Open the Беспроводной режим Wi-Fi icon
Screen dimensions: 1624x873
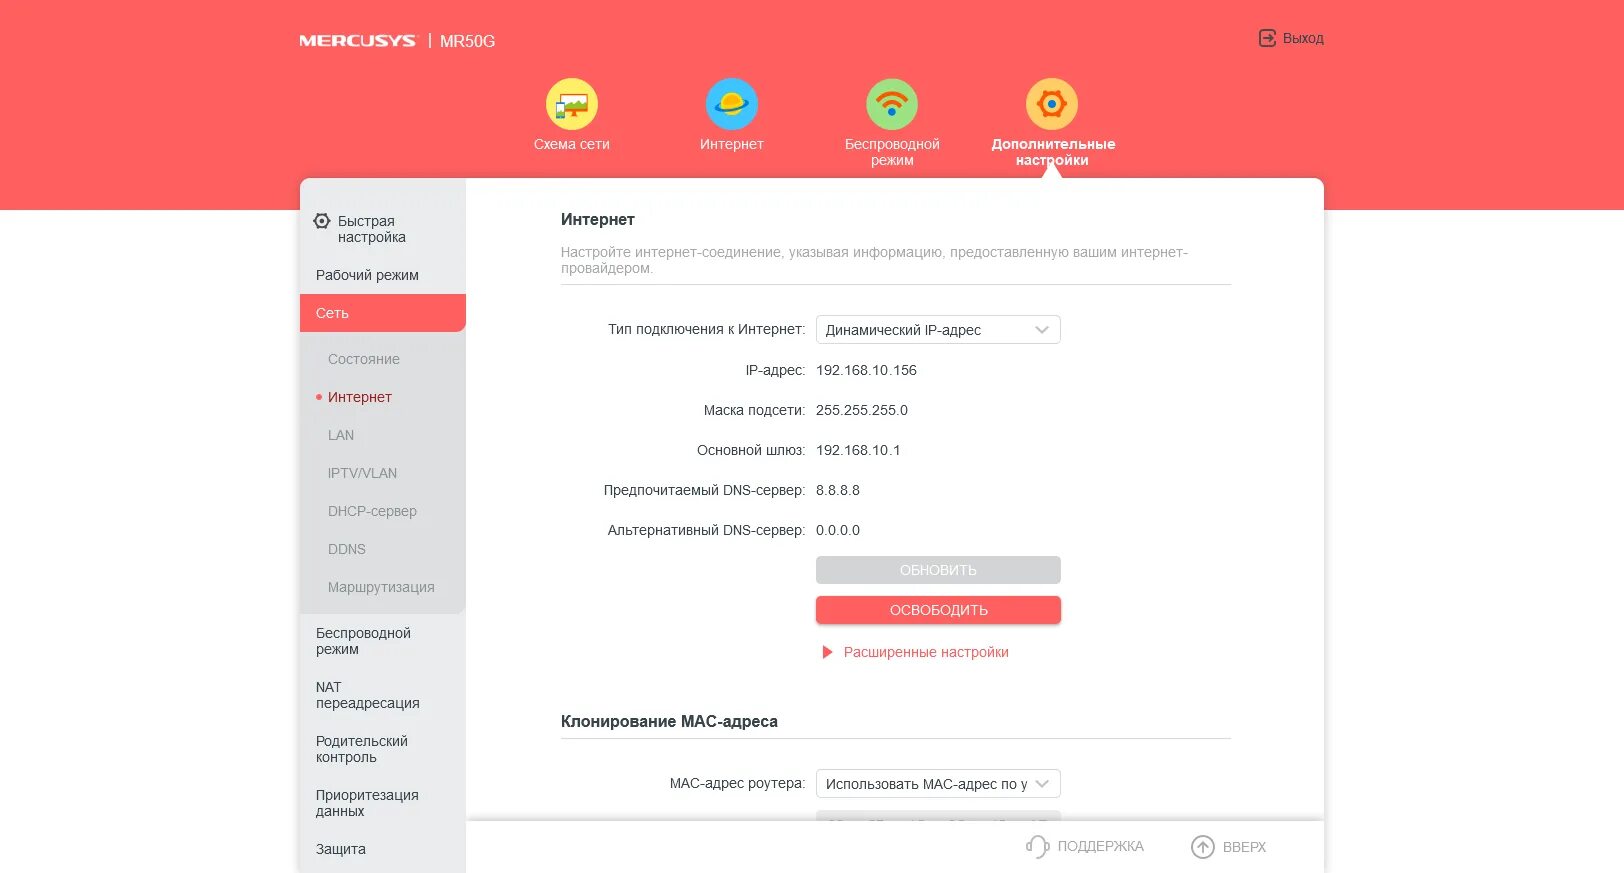point(892,104)
